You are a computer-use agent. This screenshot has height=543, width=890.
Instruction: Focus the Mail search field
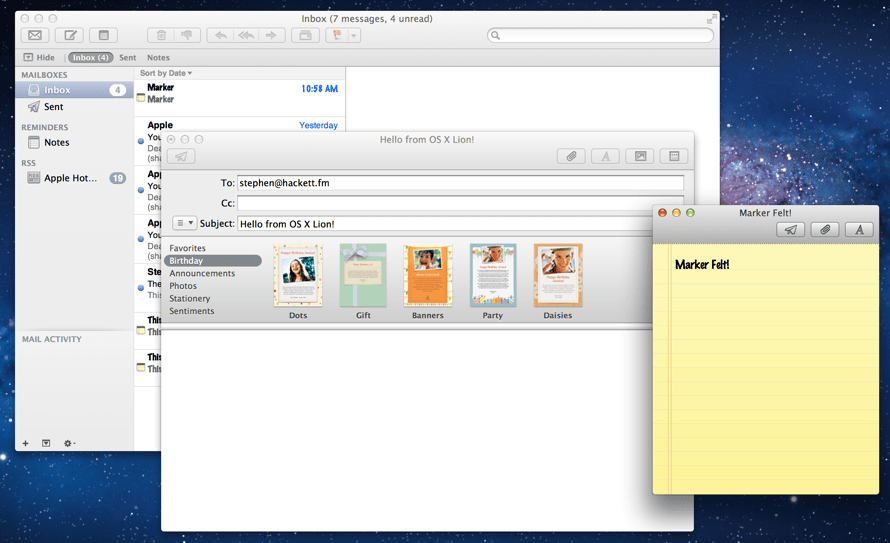point(600,35)
